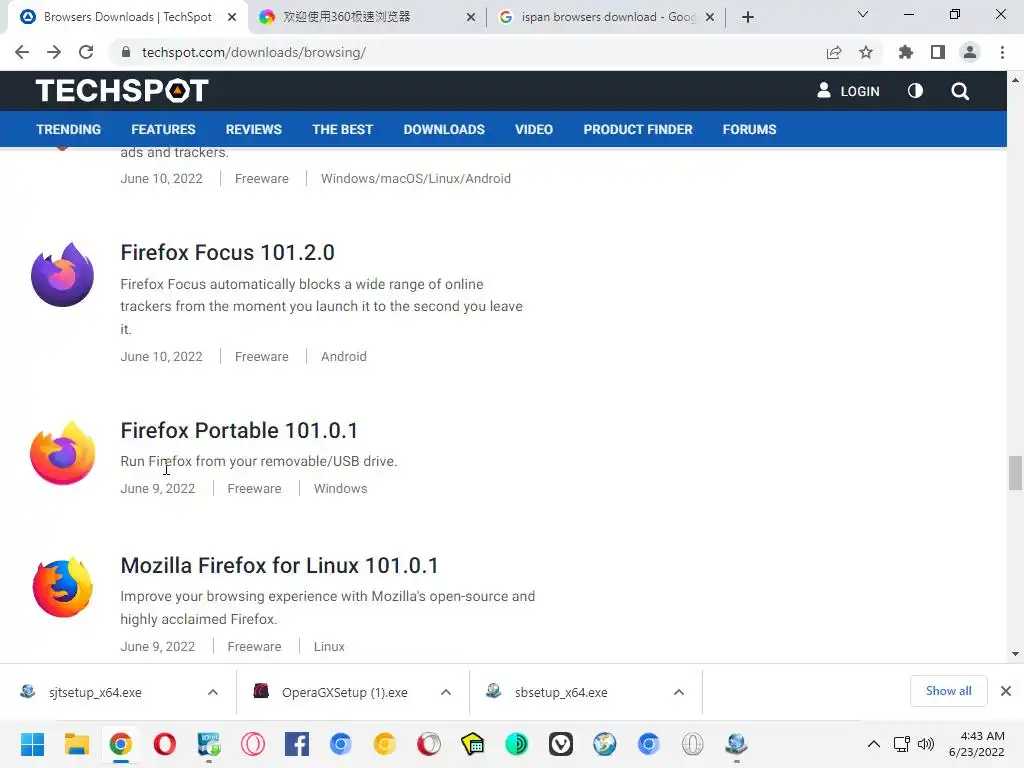Viewport: 1024px width, 768px height.
Task: Expand options for OperaGXSetup (1).exe download
Action: pyautogui.click(x=446, y=692)
